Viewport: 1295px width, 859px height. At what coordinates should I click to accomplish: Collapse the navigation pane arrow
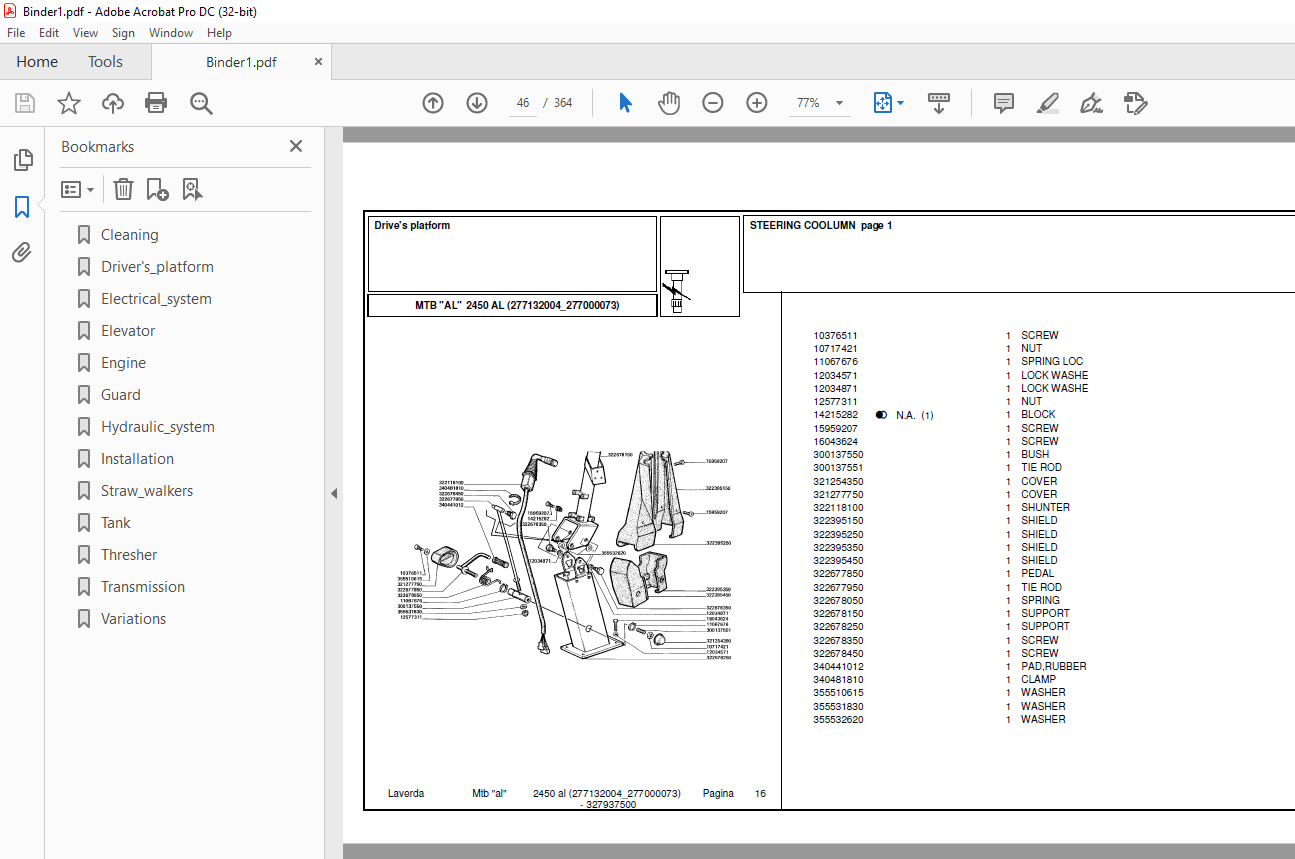pos(334,493)
